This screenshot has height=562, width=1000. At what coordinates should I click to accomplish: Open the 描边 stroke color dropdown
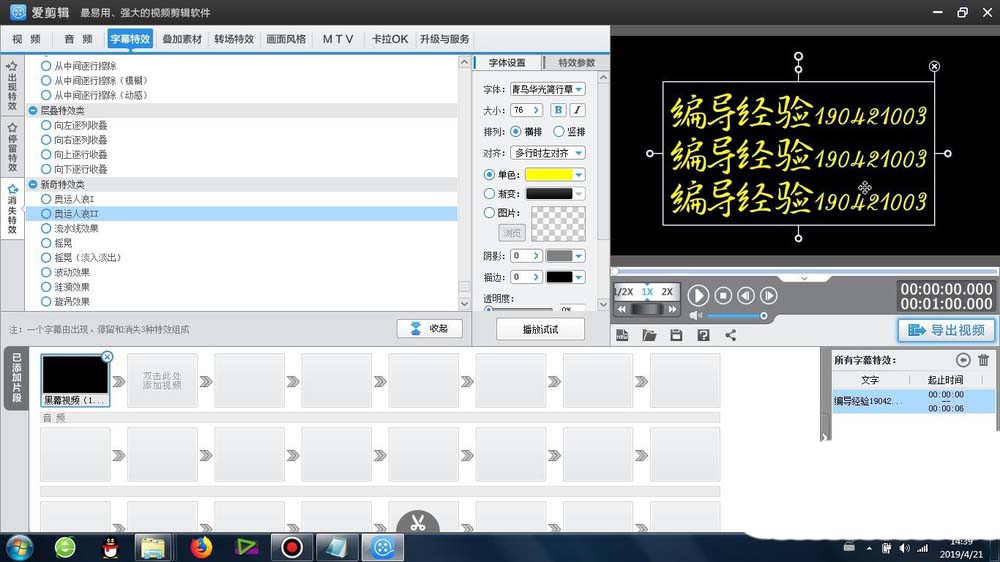pyautogui.click(x=578, y=277)
